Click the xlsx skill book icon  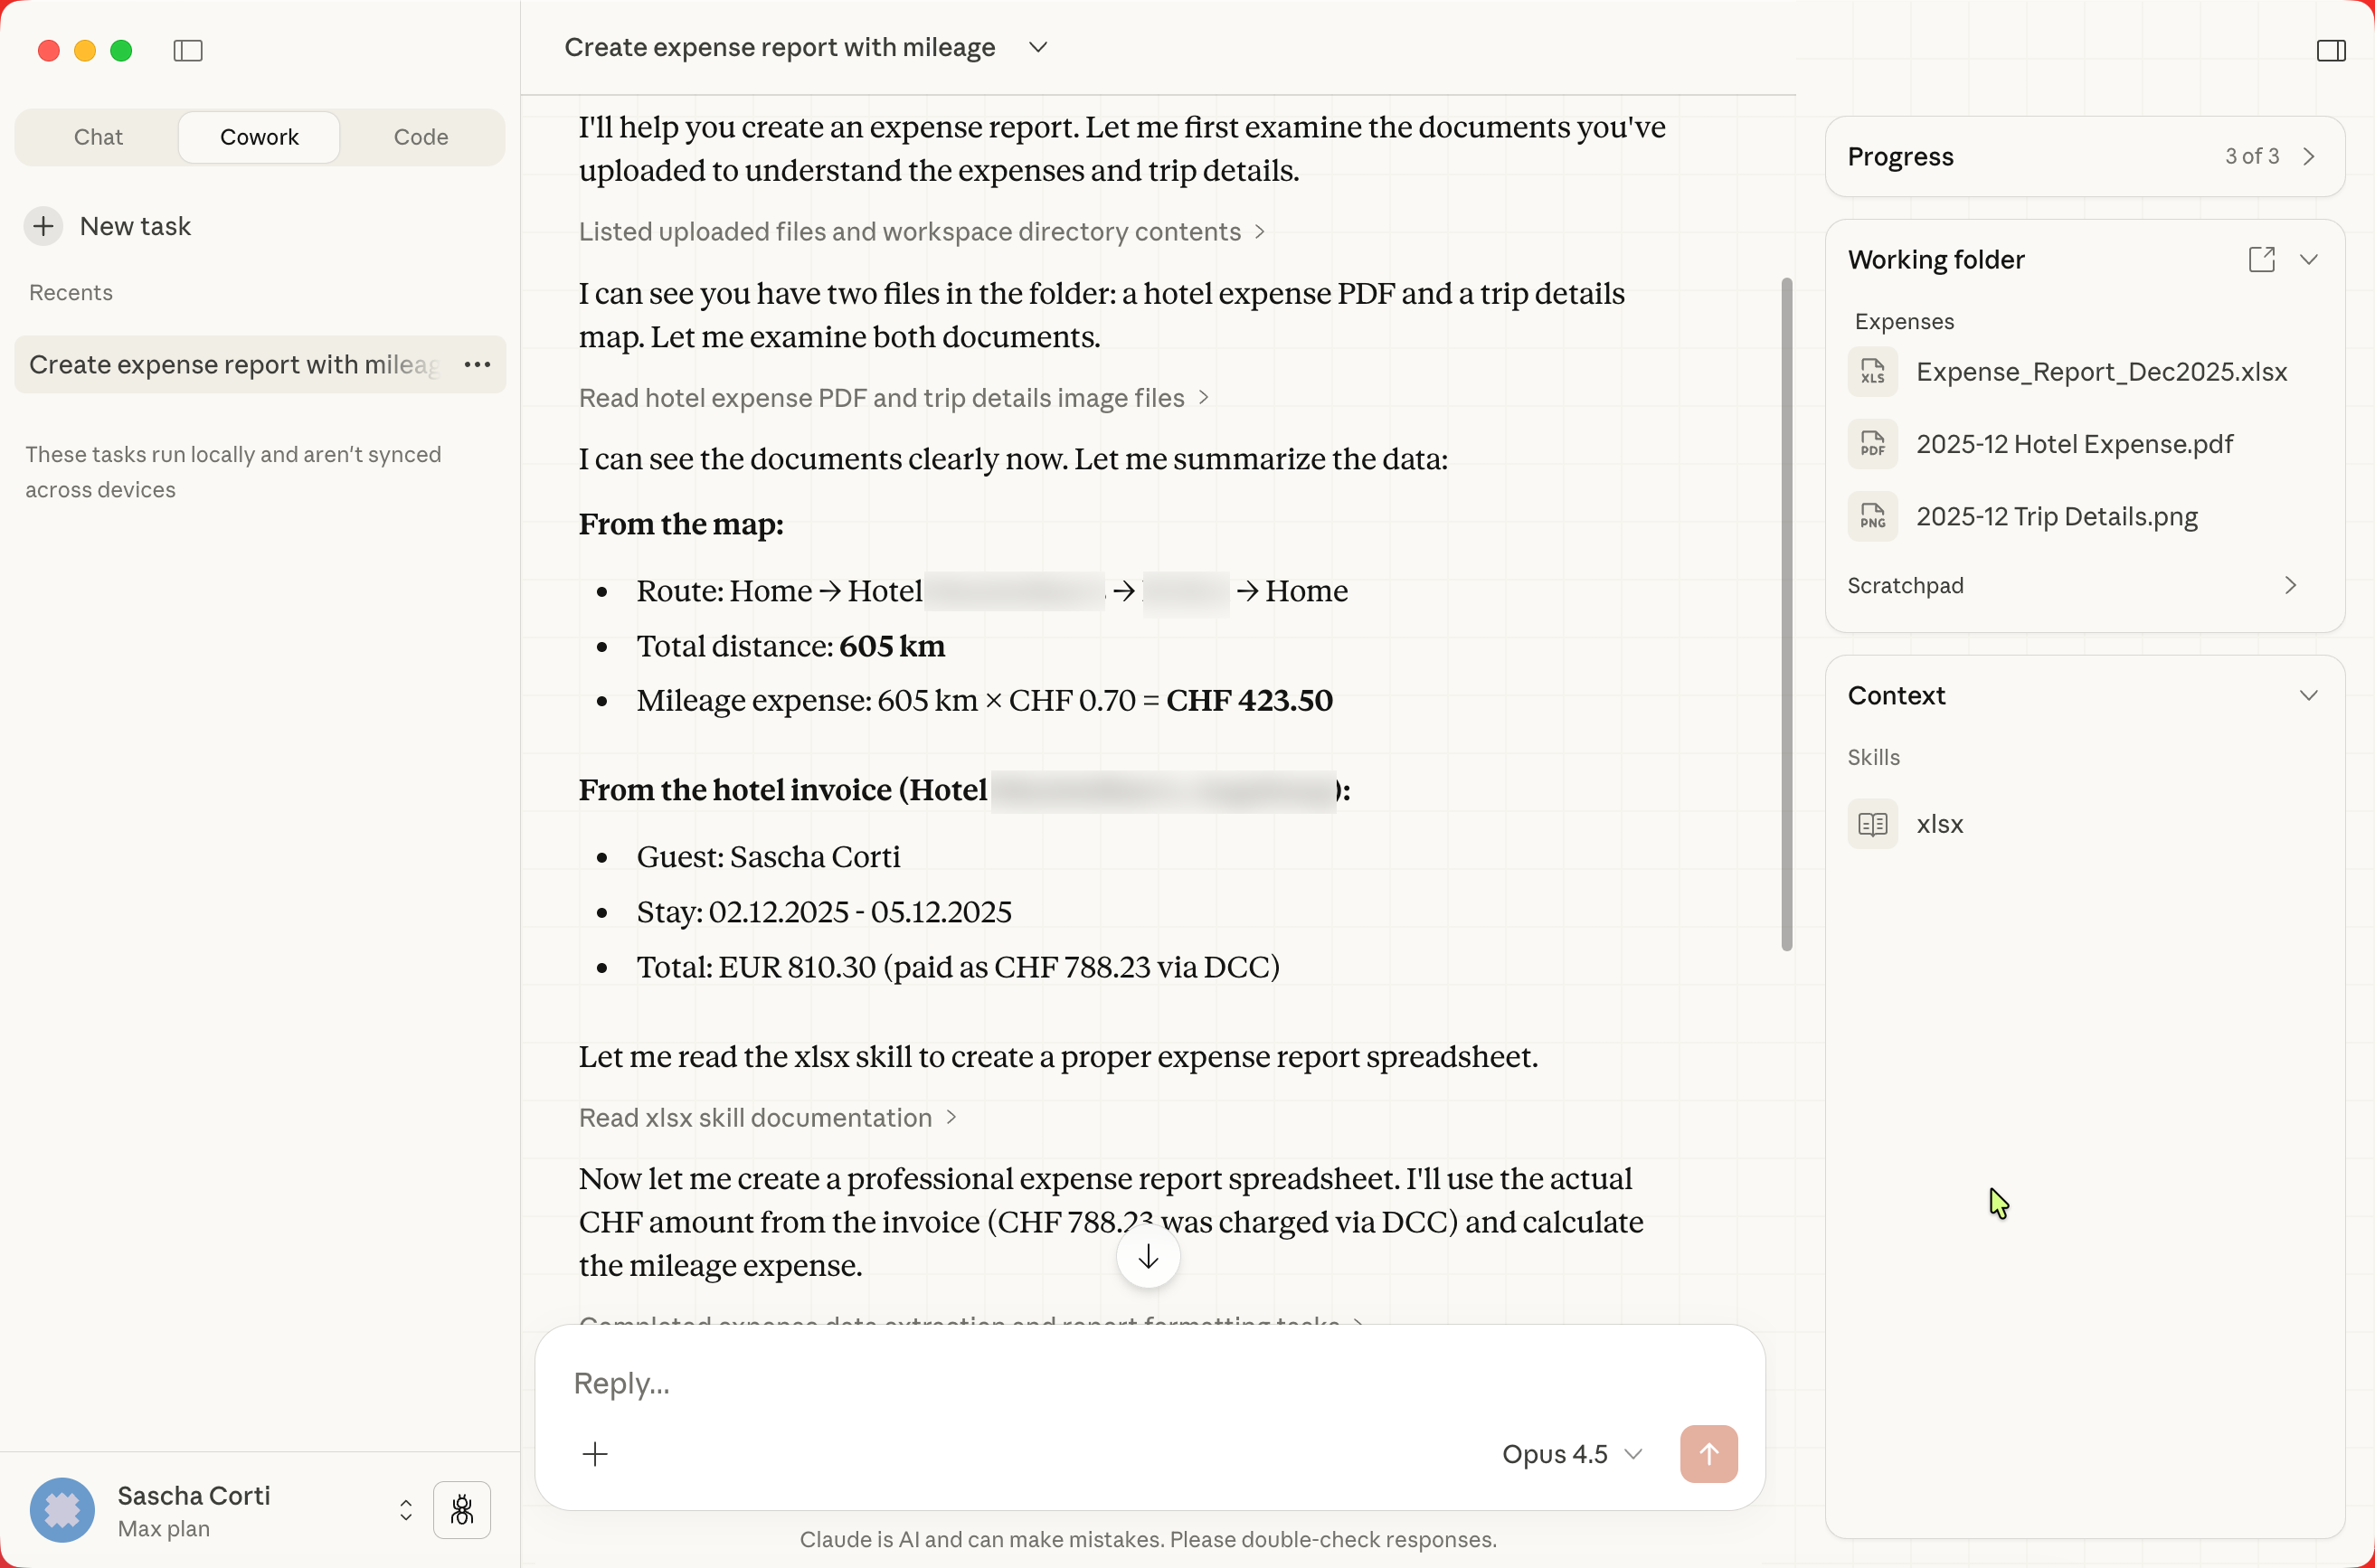pyautogui.click(x=1872, y=824)
